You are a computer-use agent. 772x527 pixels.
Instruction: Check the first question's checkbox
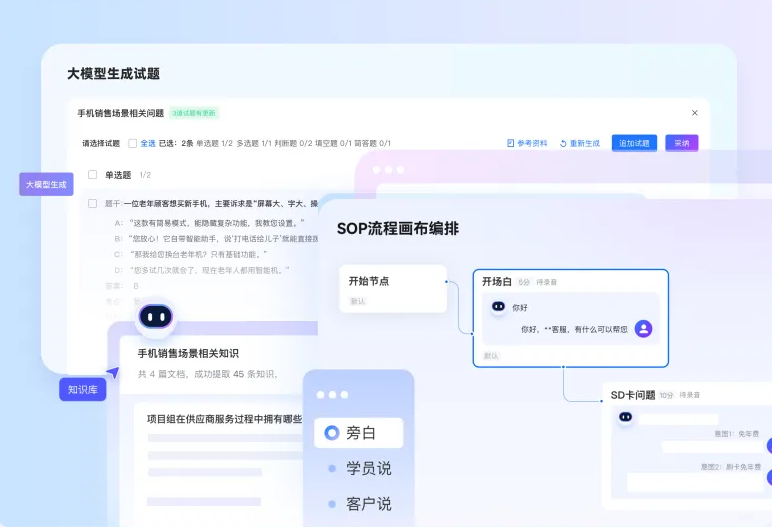click(x=93, y=203)
